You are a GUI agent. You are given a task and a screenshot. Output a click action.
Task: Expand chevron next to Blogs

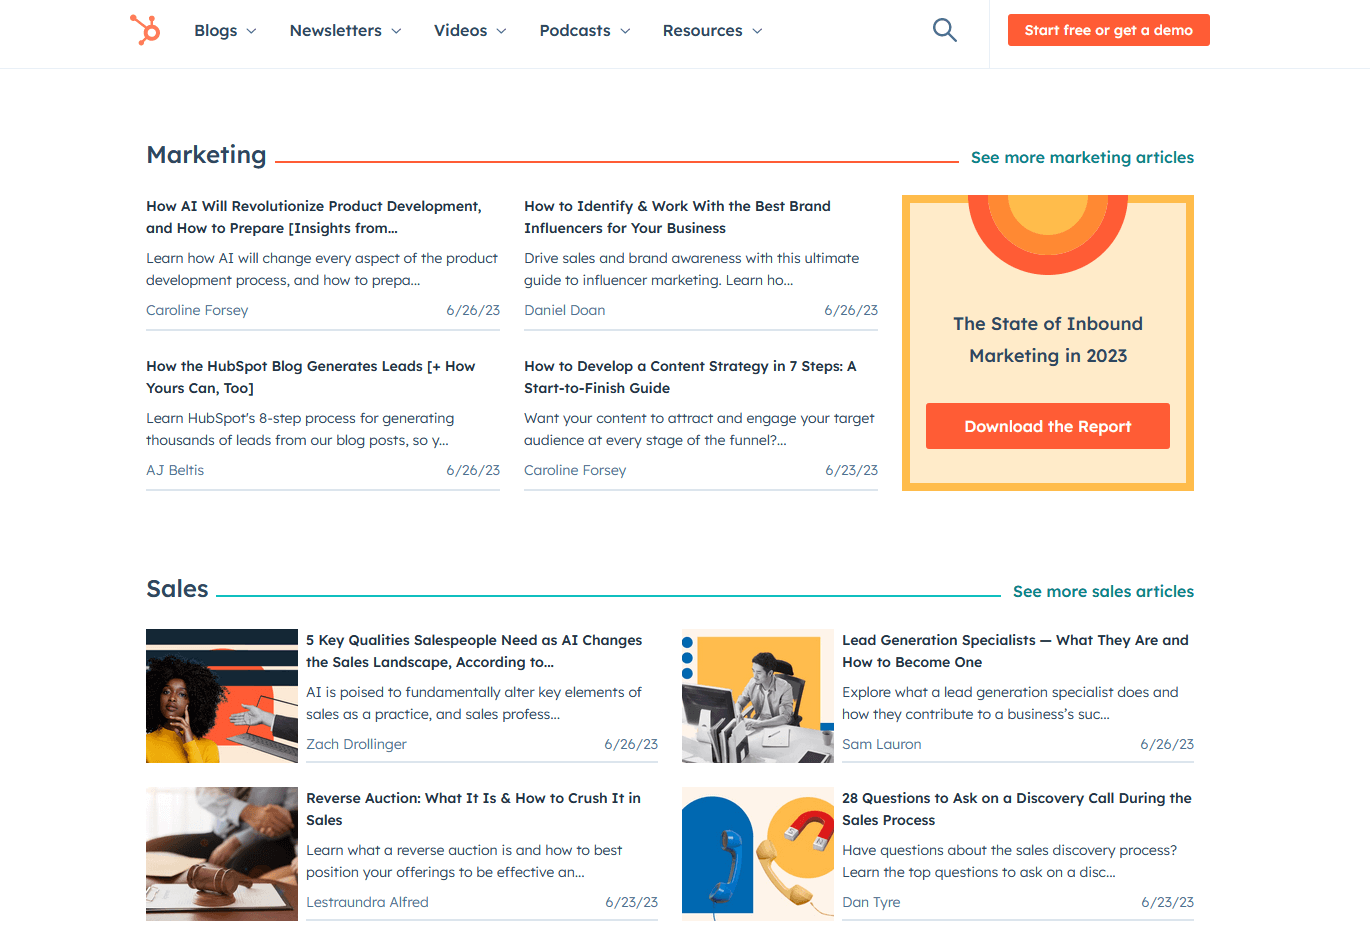pos(251,31)
